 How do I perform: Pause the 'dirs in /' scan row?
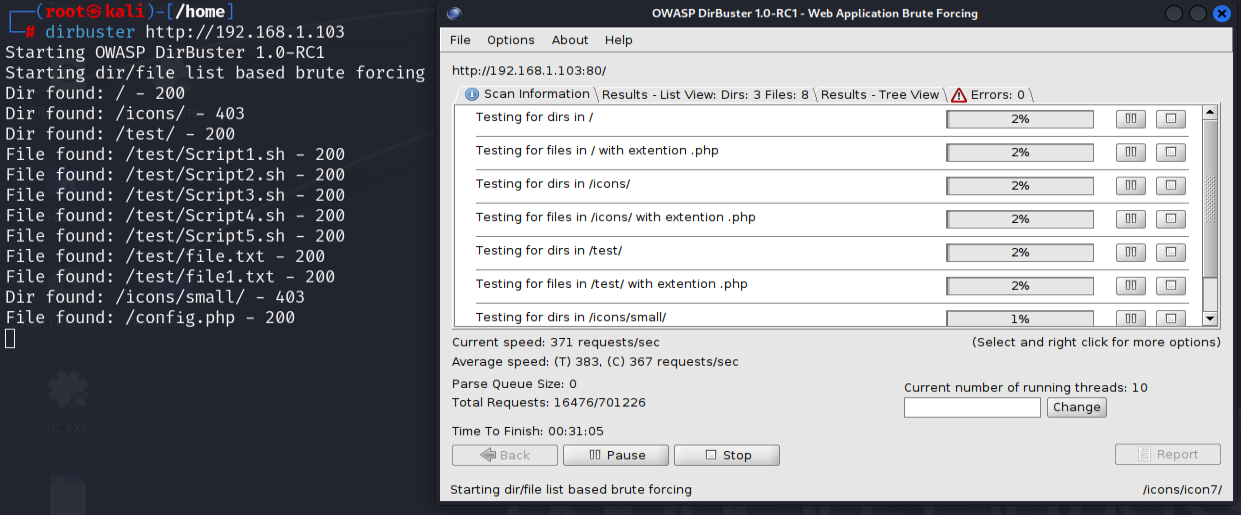(x=1131, y=119)
